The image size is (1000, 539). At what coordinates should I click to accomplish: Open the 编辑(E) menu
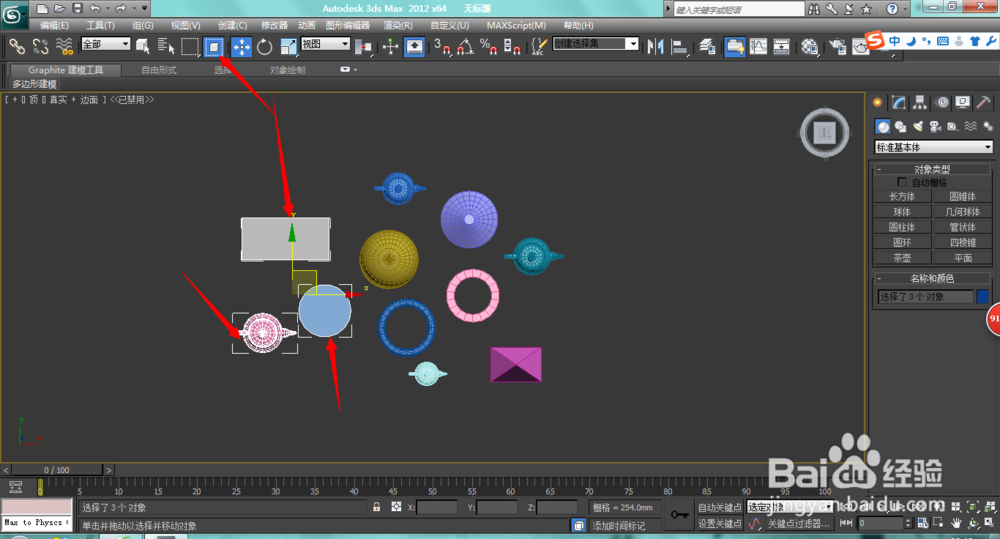click(x=54, y=26)
